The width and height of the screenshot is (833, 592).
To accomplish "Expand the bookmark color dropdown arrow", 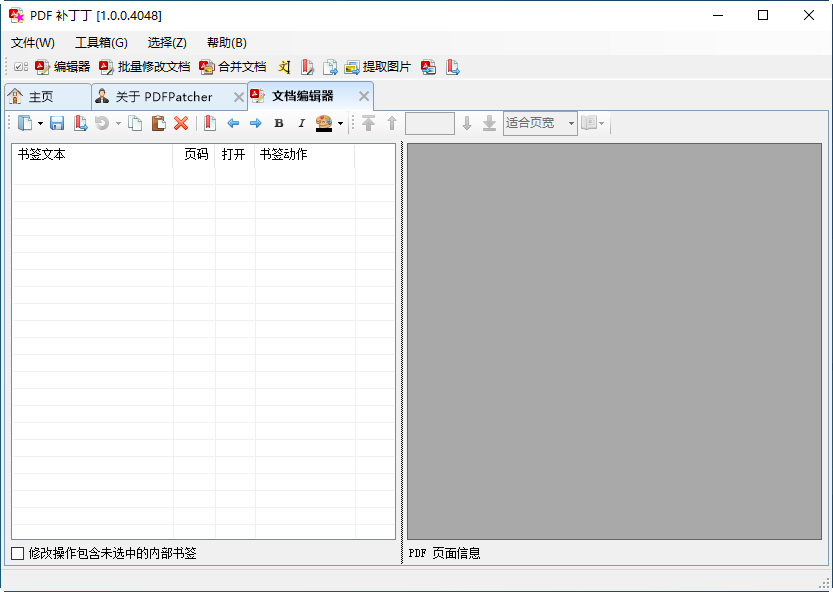I will point(340,123).
